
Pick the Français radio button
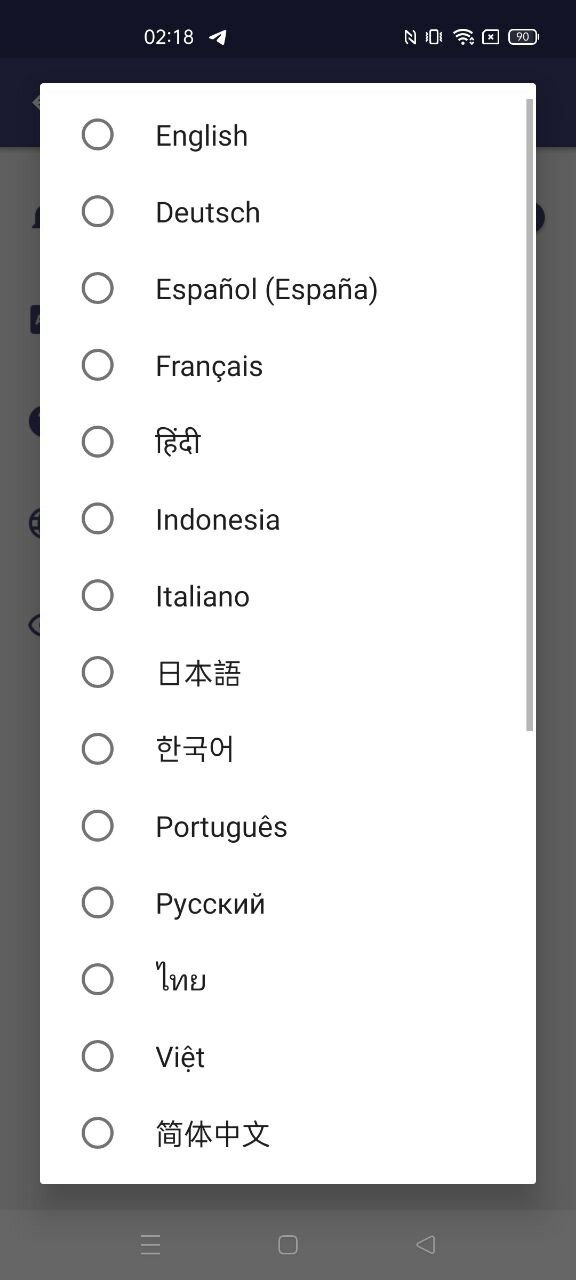click(x=97, y=365)
